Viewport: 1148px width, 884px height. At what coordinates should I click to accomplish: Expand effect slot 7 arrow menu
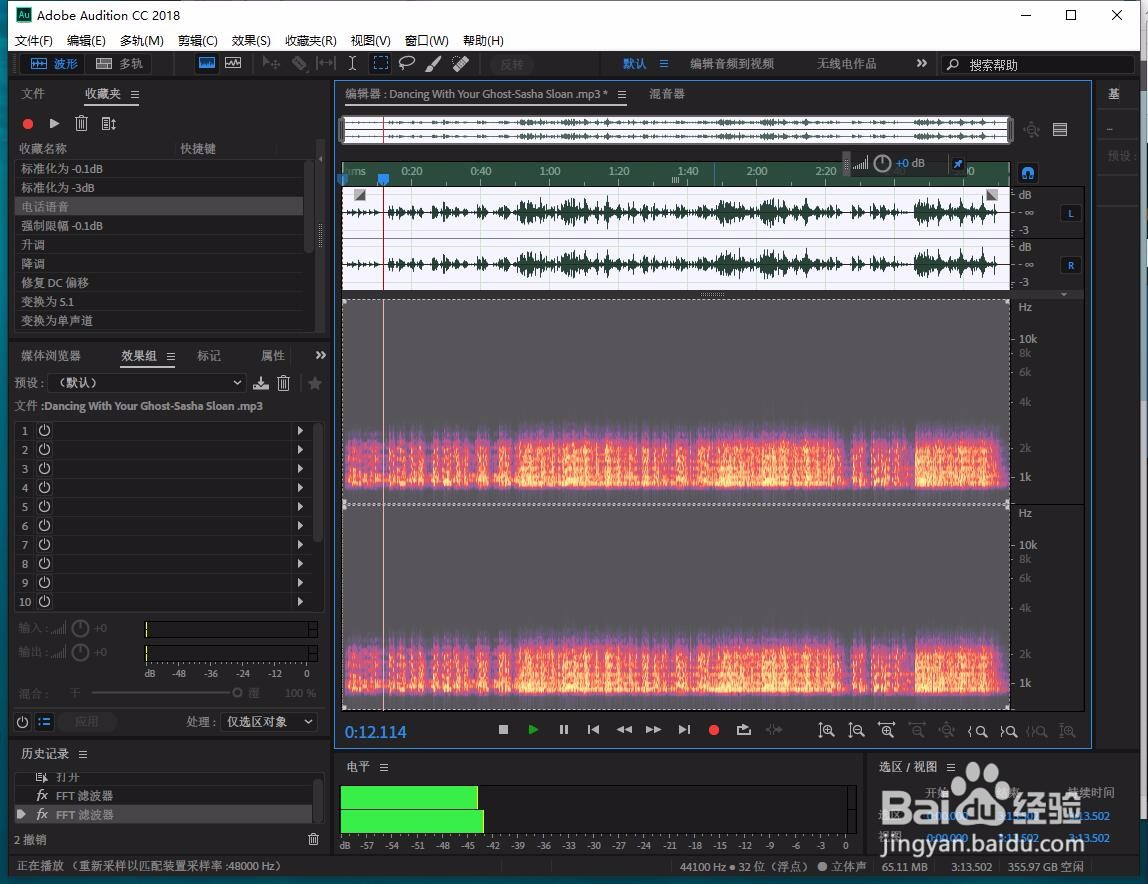pos(300,544)
